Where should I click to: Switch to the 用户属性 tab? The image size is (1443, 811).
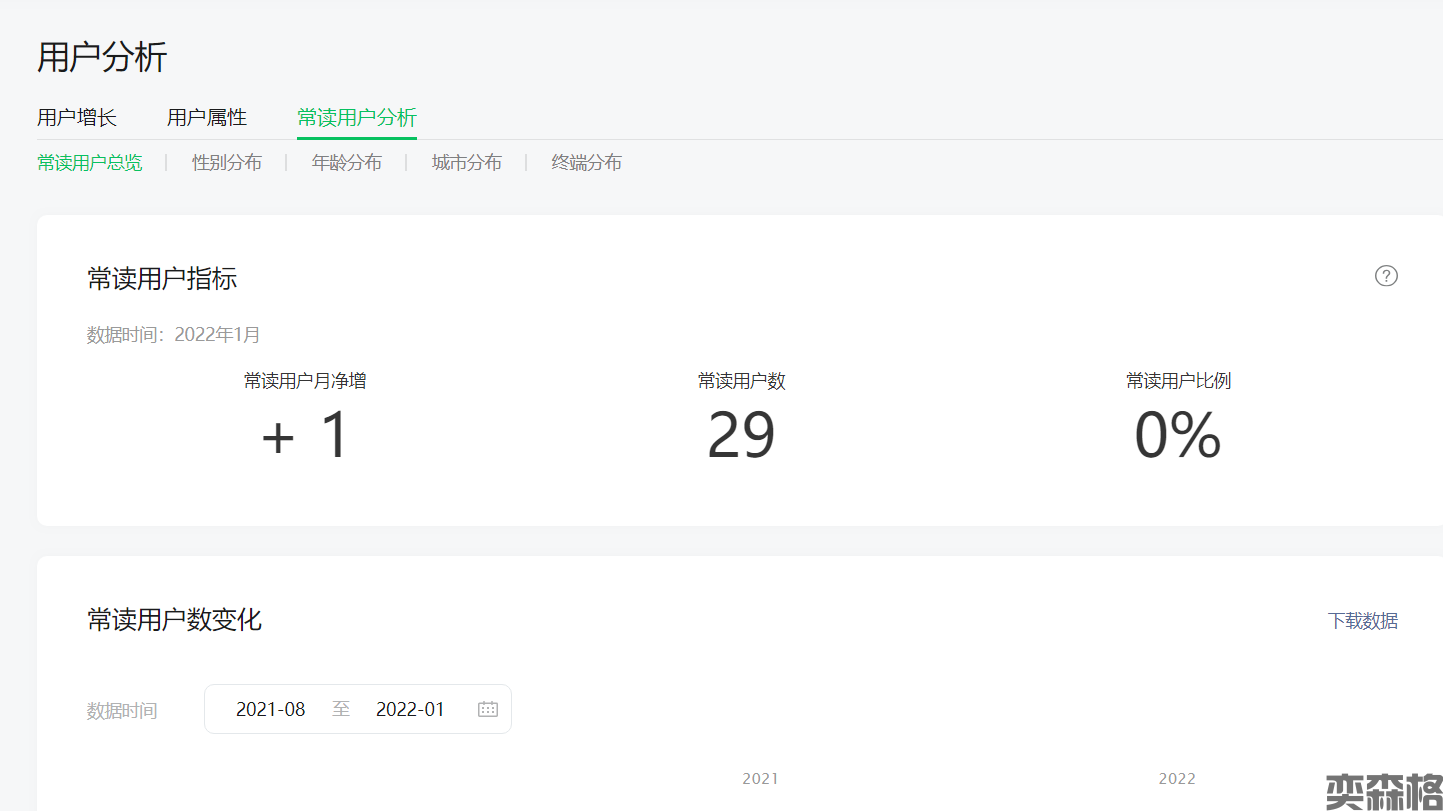(x=207, y=118)
